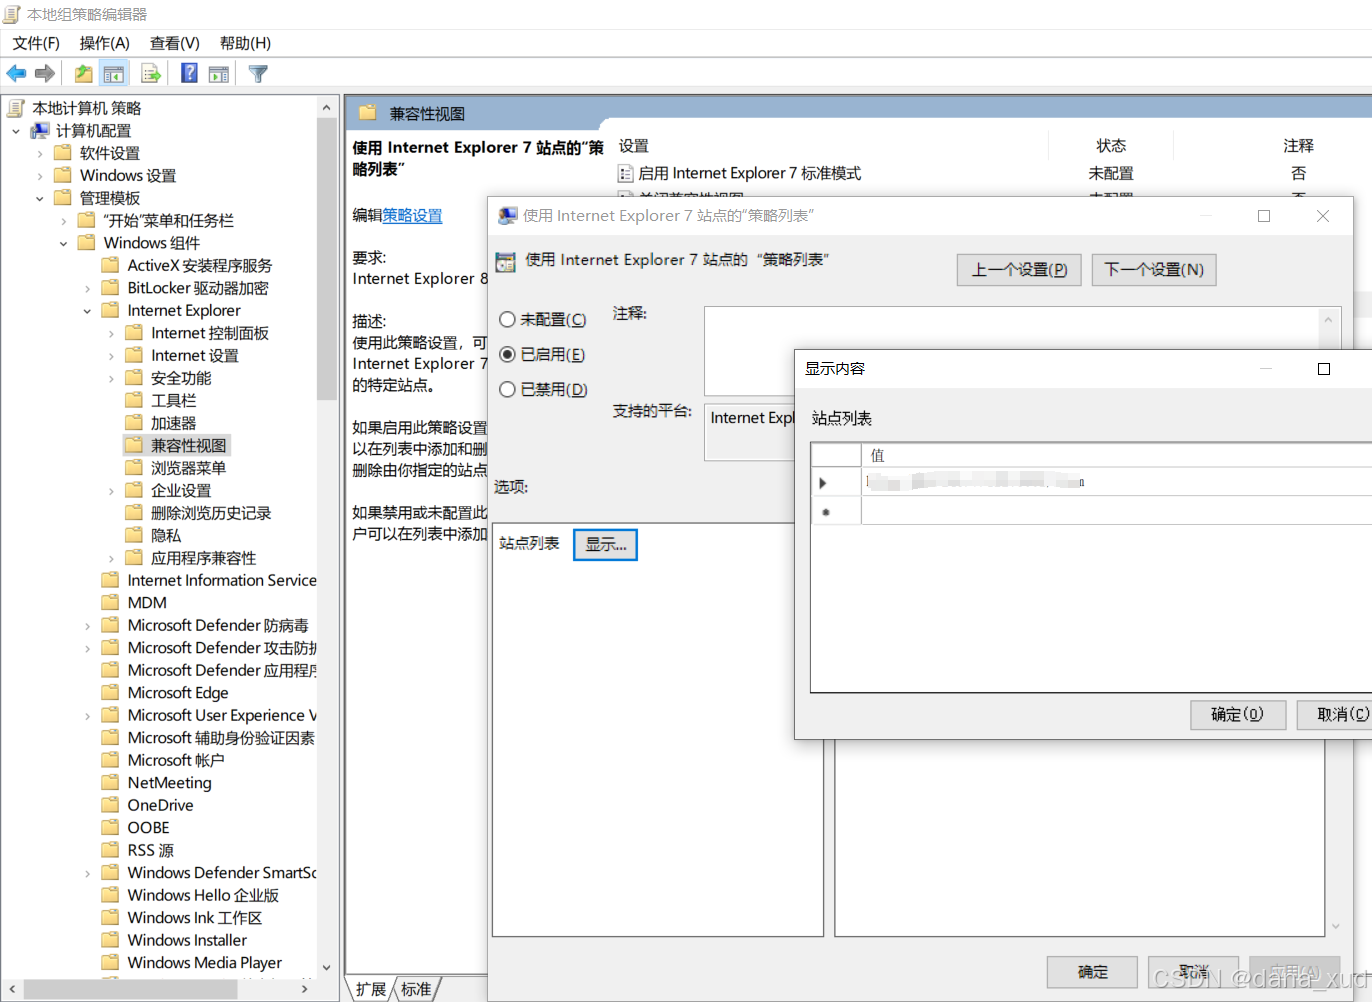Screen dimensions: 1372x1002
Task: Select the Windows Media Player tree item
Action: [205, 962]
